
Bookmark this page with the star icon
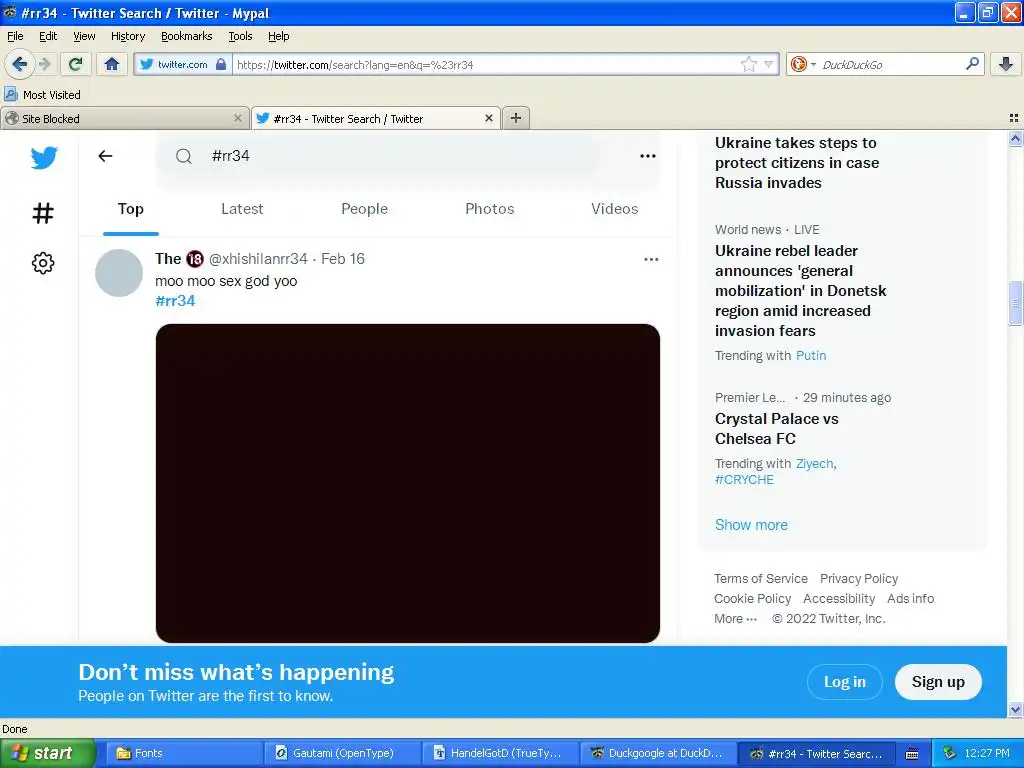748,64
